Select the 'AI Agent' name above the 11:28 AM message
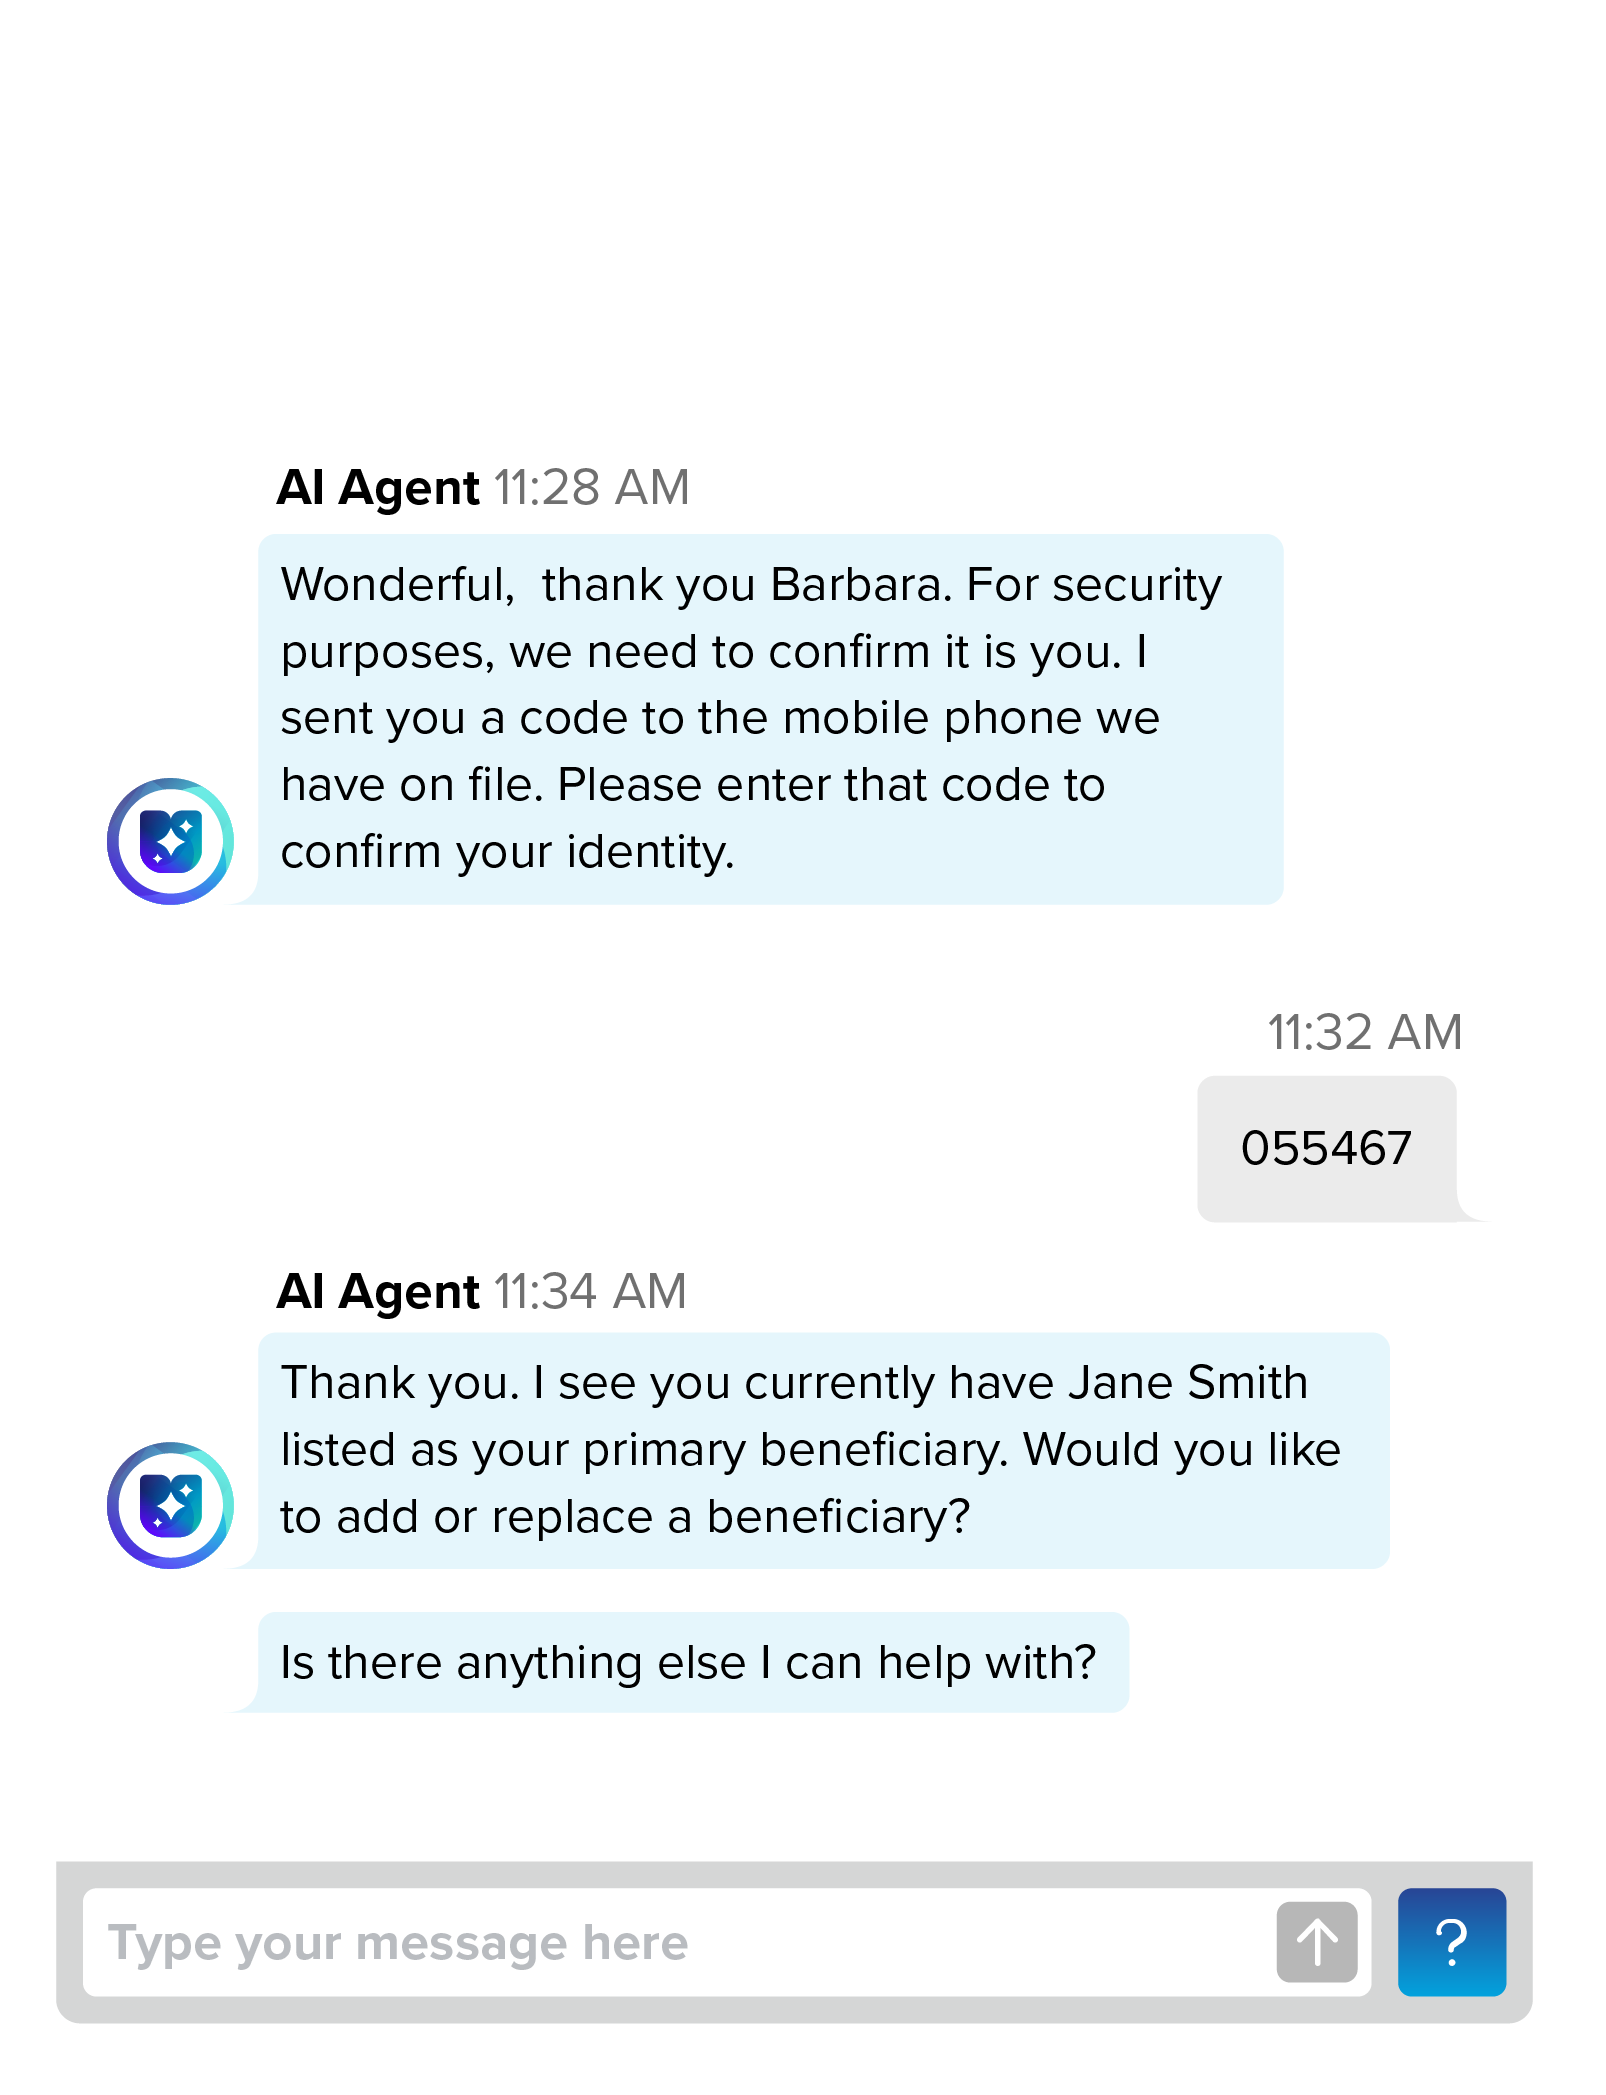 (378, 487)
